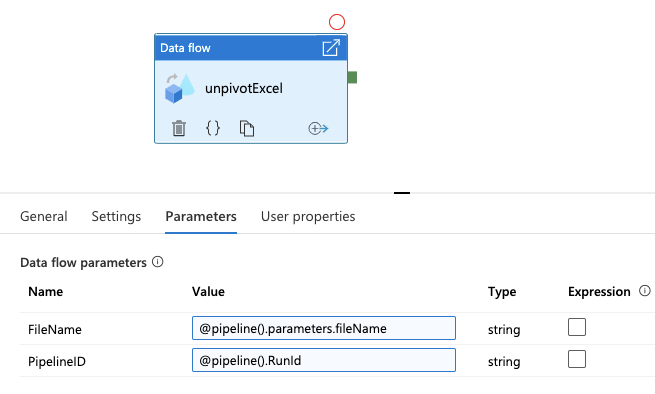
Task: Click the green success output connector
Action: click(352, 78)
